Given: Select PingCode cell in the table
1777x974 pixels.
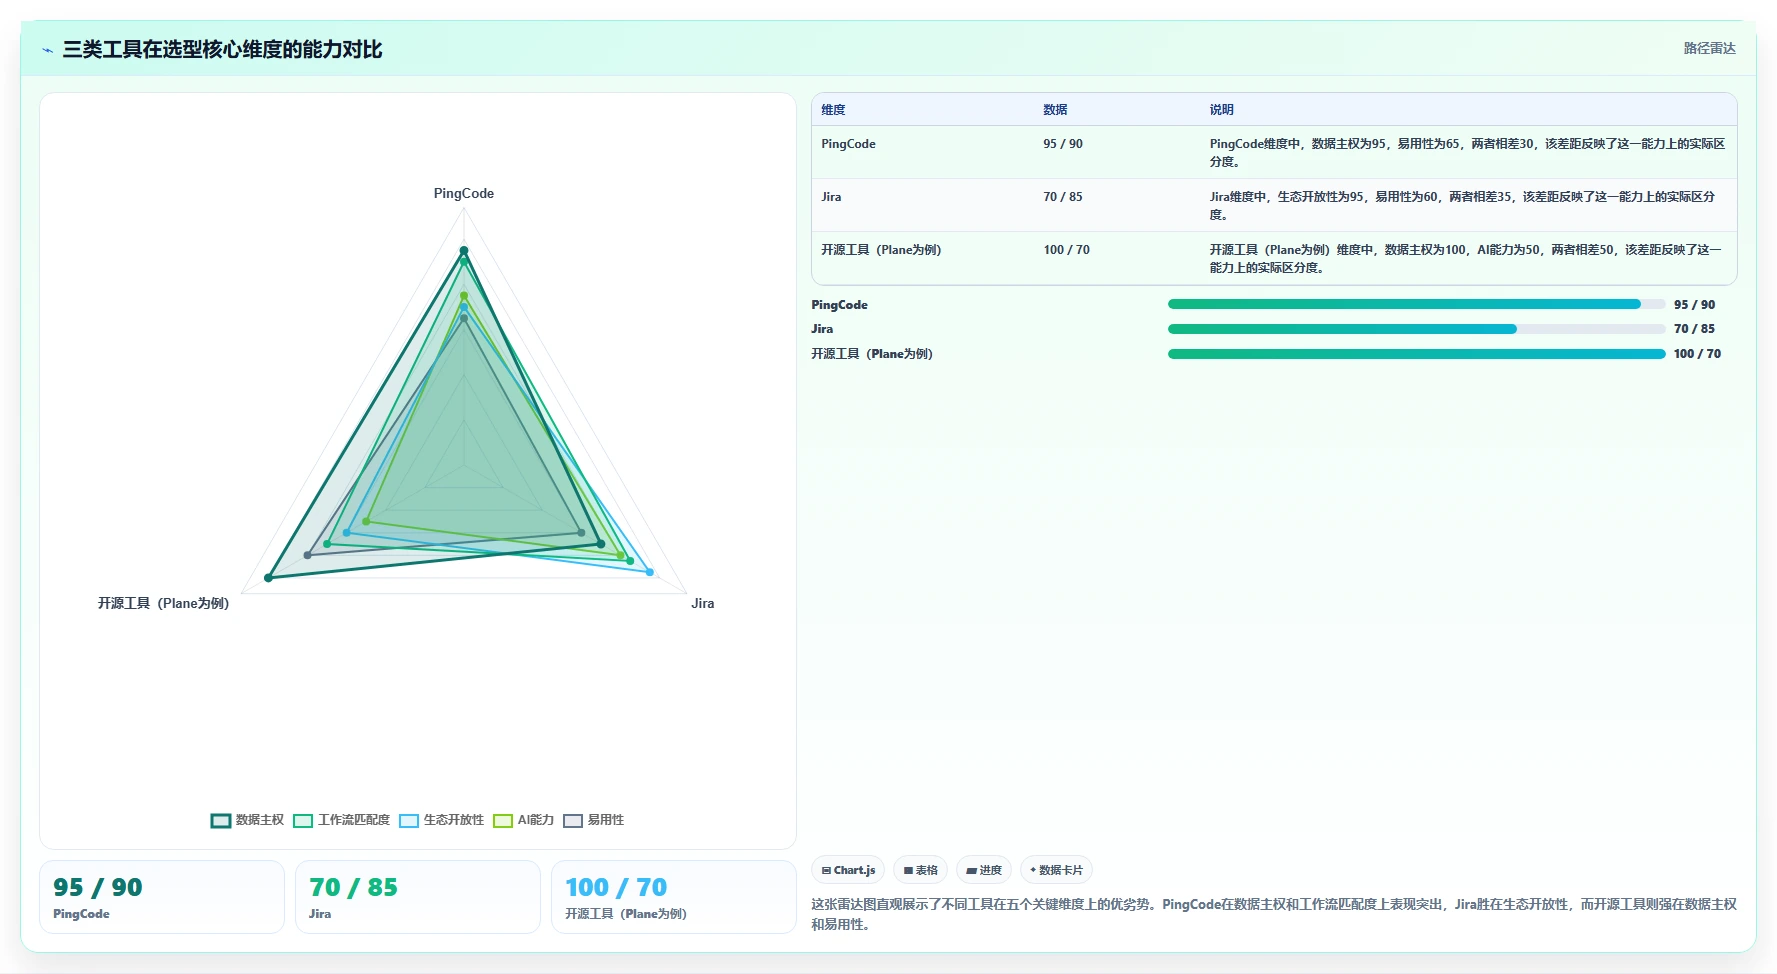Looking at the screenshot, I should [849, 144].
